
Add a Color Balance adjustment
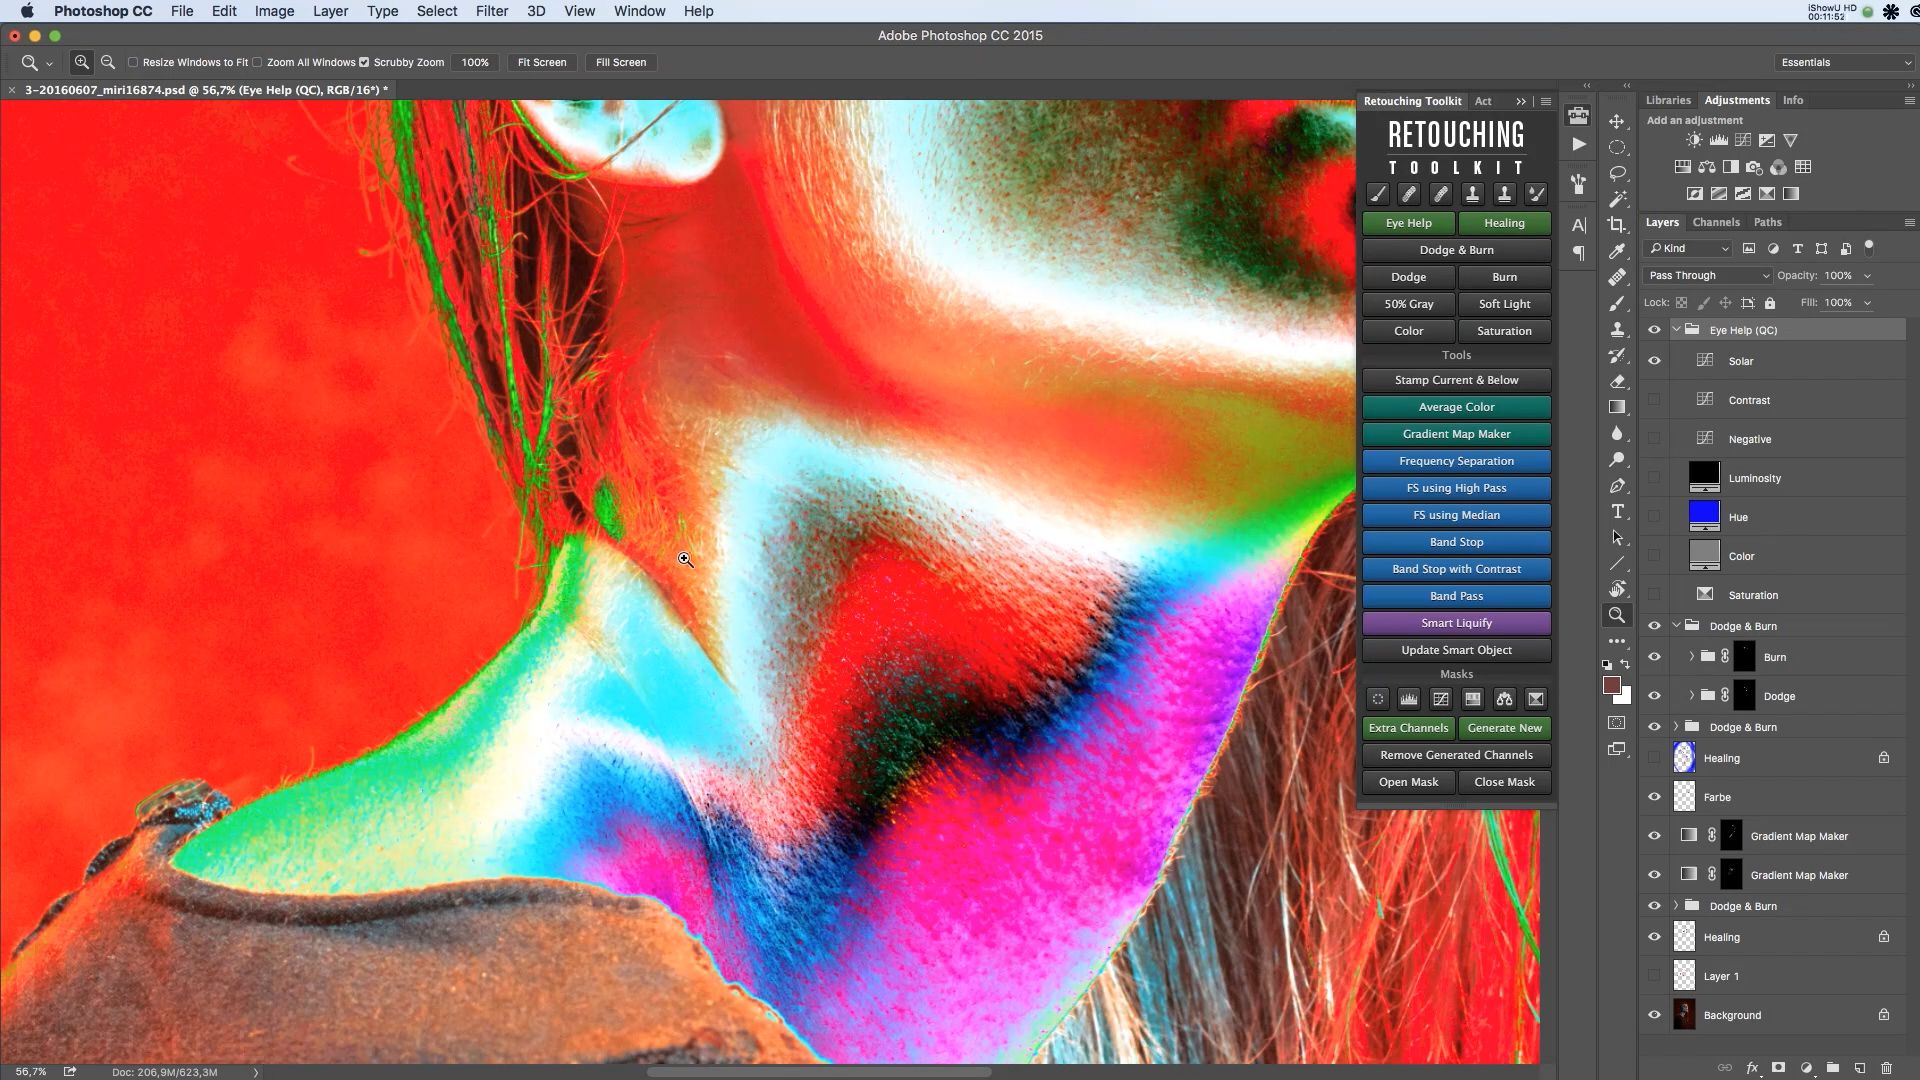1707,167
